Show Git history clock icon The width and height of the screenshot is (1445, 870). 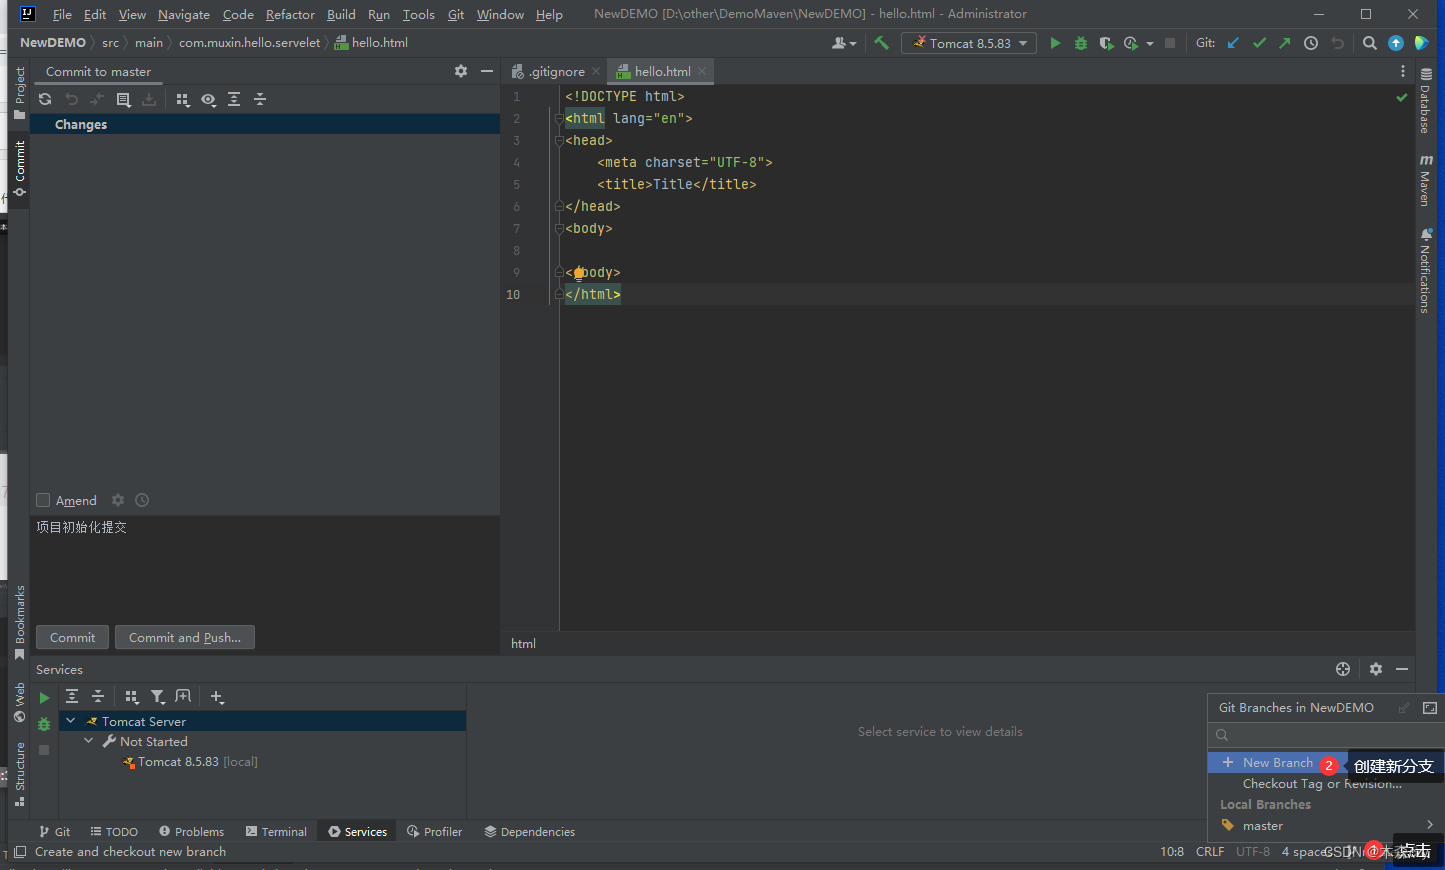[x=1311, y=43]
